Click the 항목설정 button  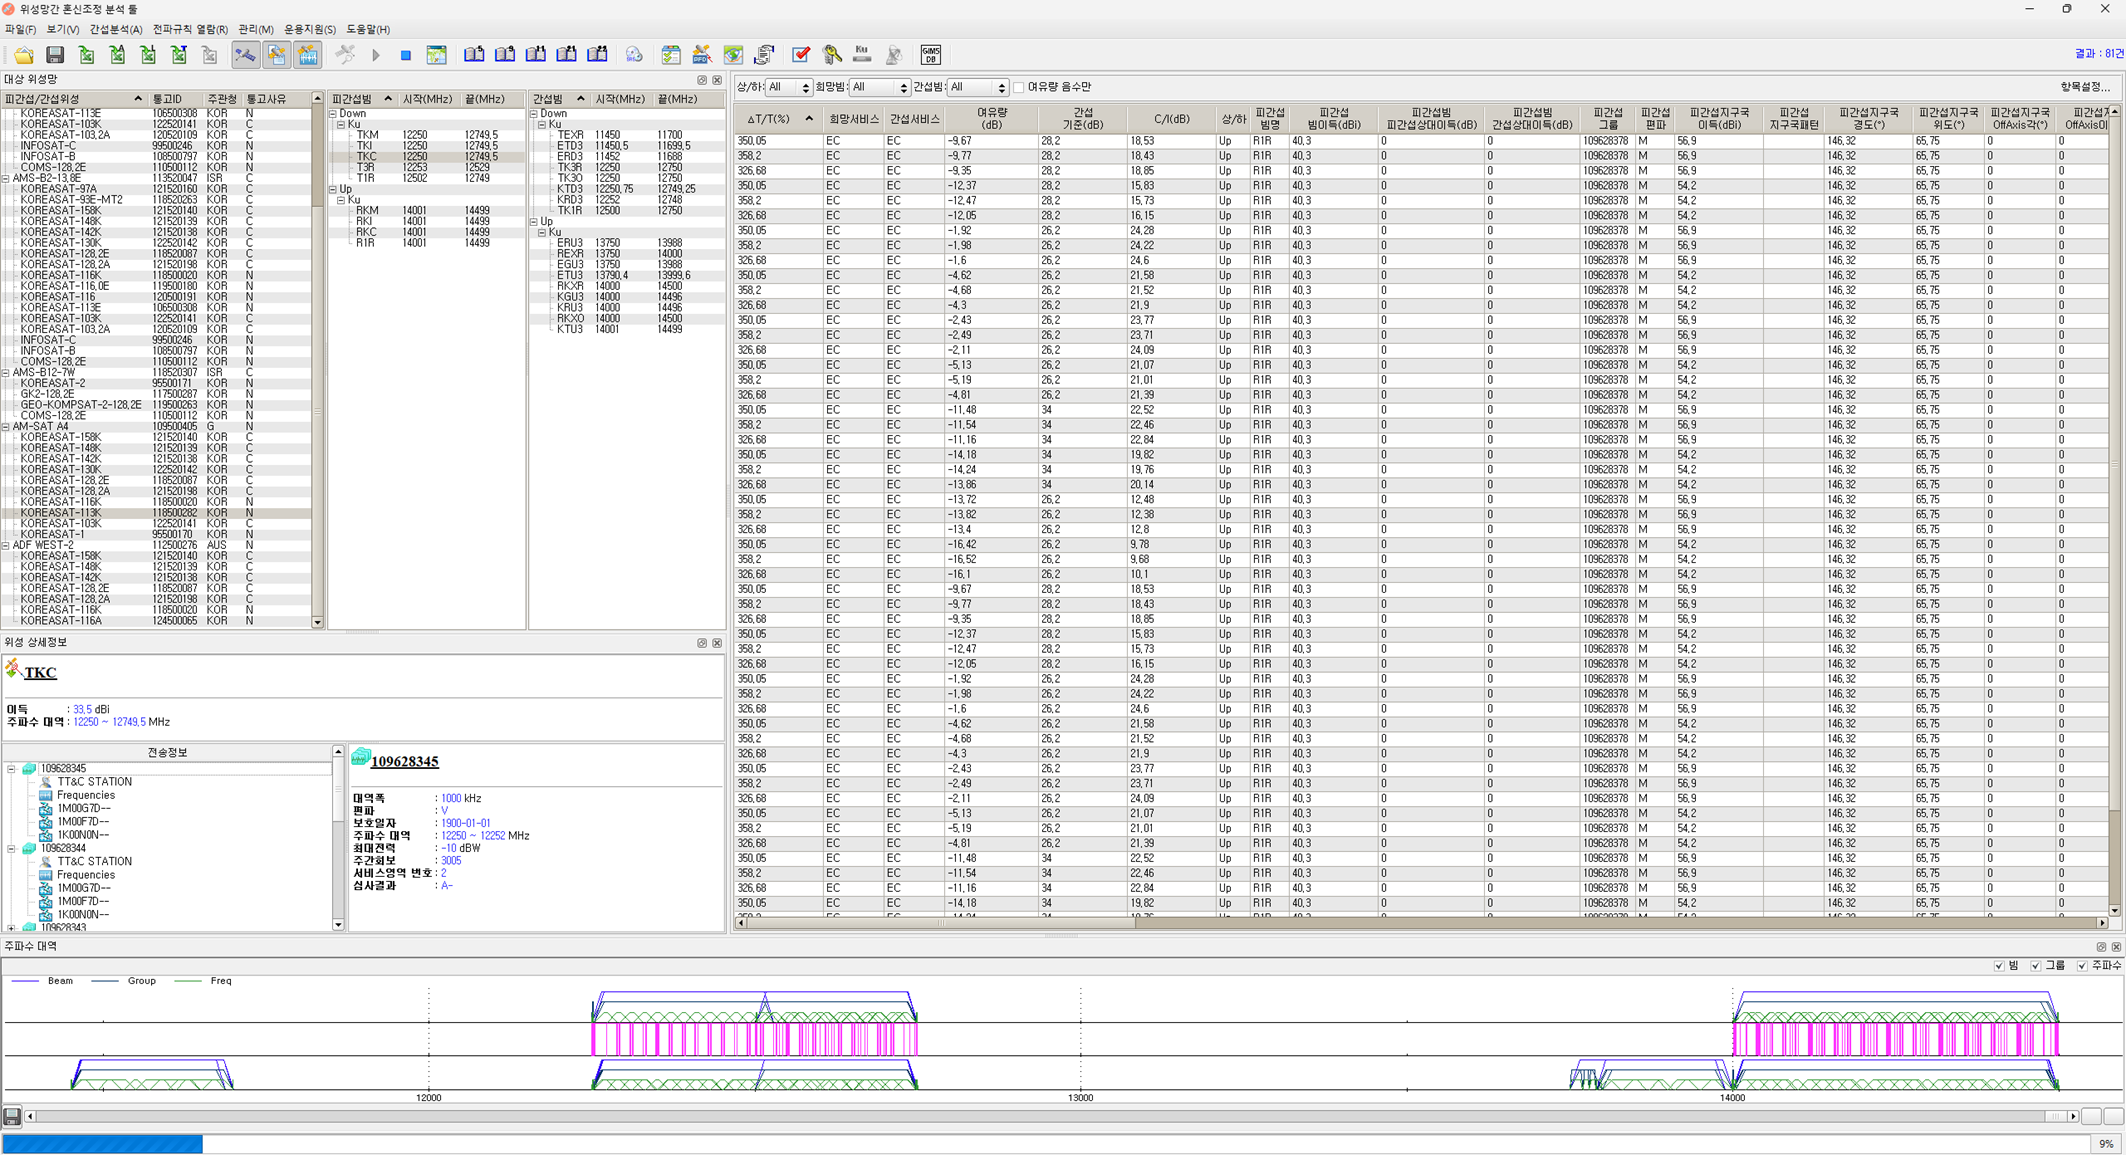pyautogui.click(x=2085, y=87)
